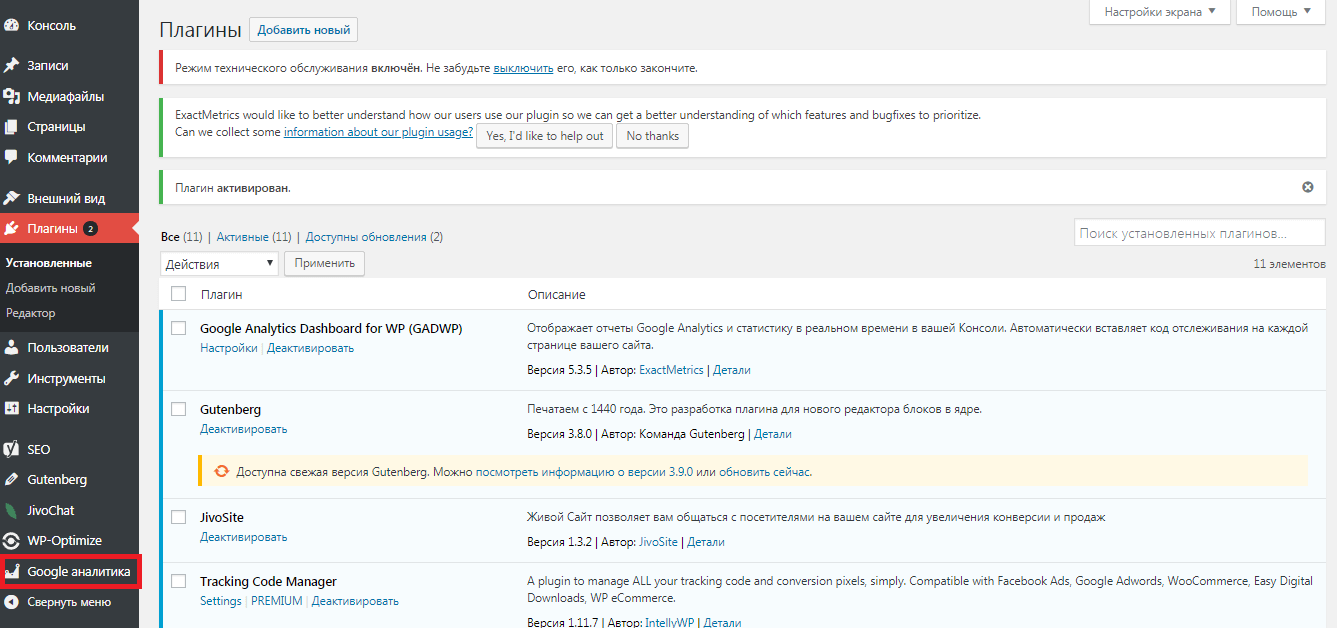The image size is (1337, 628).
Task: Click the Добавить новый button
Action: pos(303,30)
